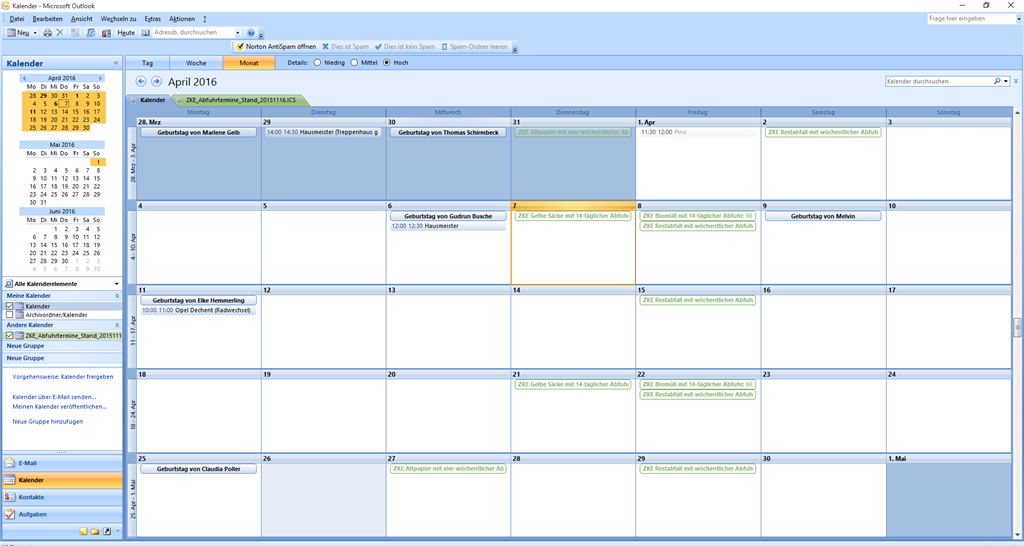Image resolution: width=1024 pixels, height=546 pixels.
Task: Open Norton AntiSpam
Action: [x=276, y=46]
